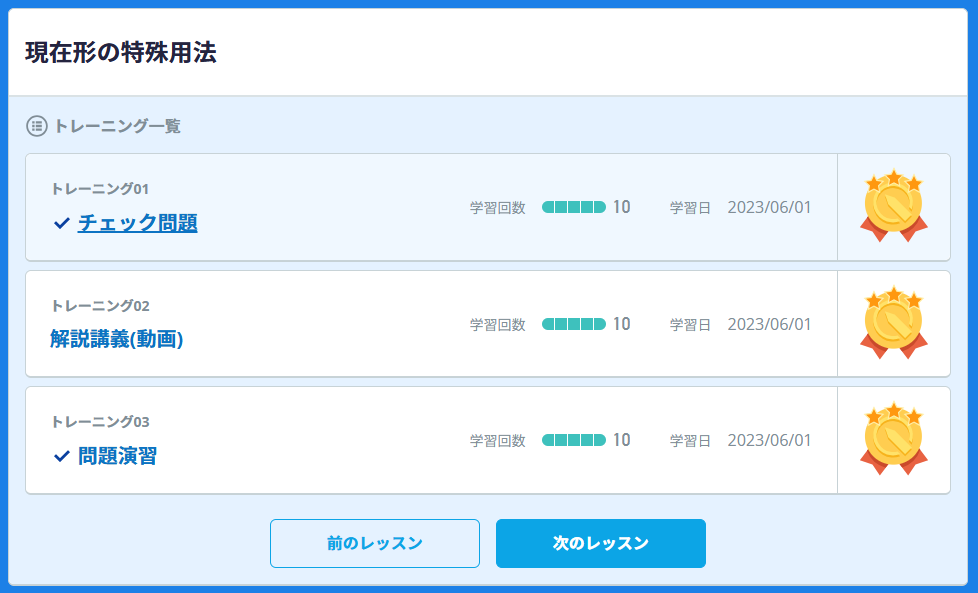The width and height of the screenshot is (978, 593).
Task: Click the checkmark icon next to 問題演習
Action: click(62, 457)
